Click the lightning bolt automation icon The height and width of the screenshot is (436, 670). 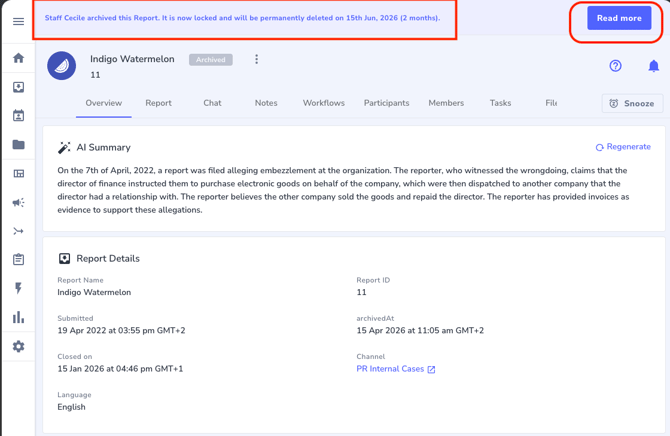point(18,288)
